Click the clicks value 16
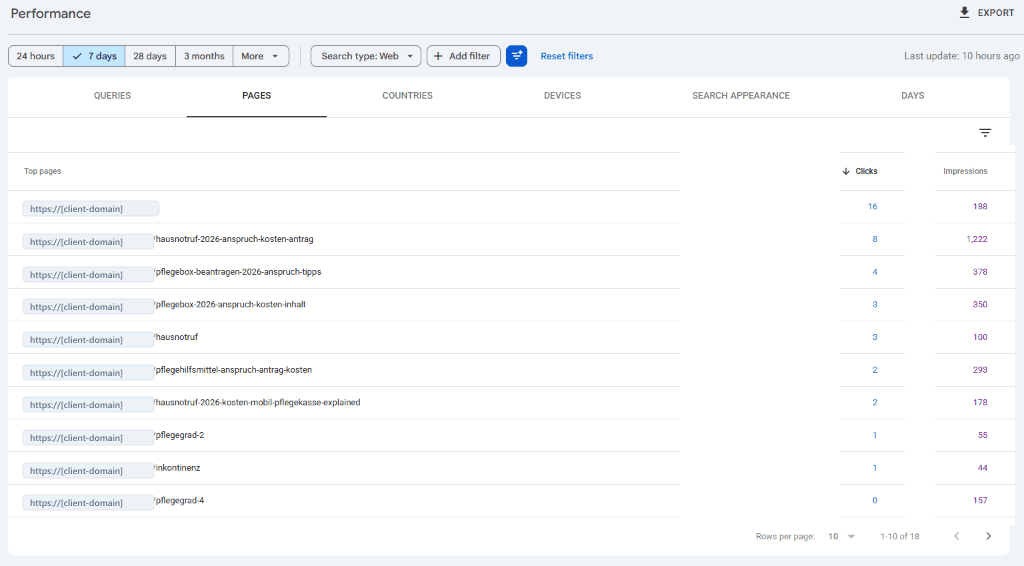The height and width of the screenshot is (566, 1024). point(872,206)
